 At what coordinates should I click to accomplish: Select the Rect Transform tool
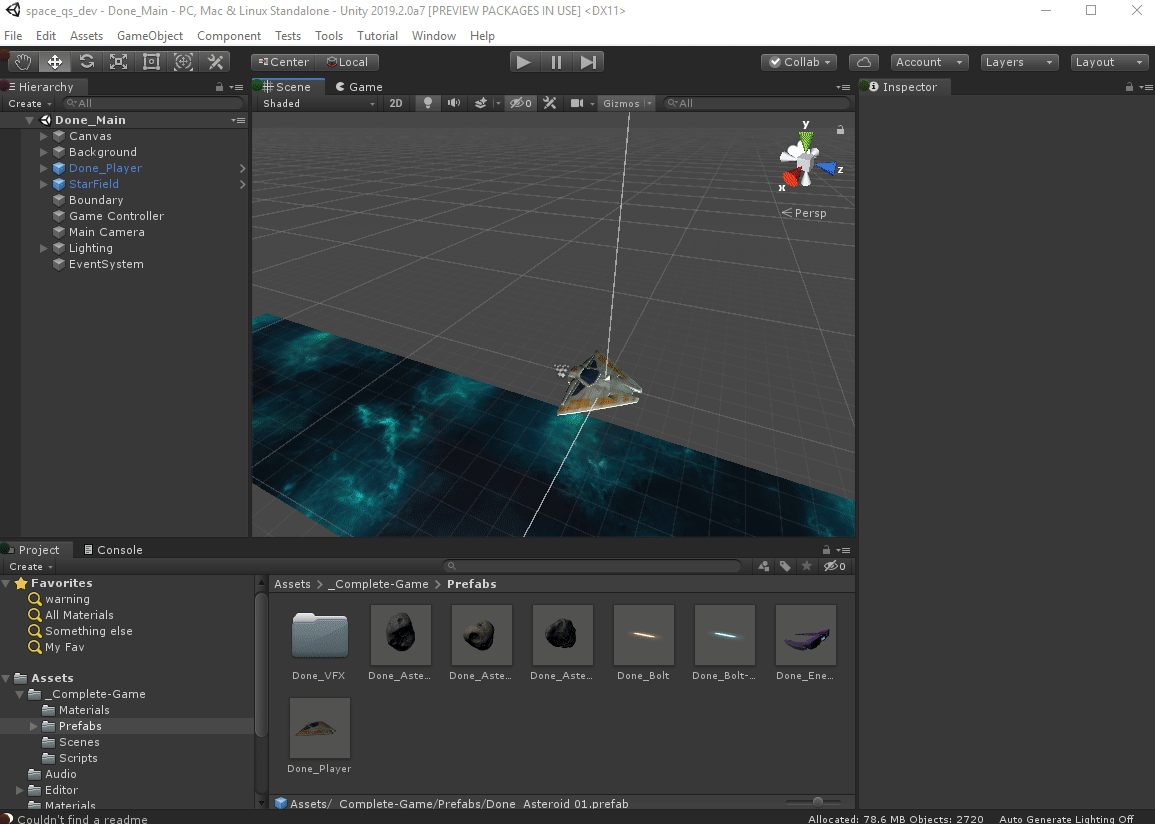[151, 62]
